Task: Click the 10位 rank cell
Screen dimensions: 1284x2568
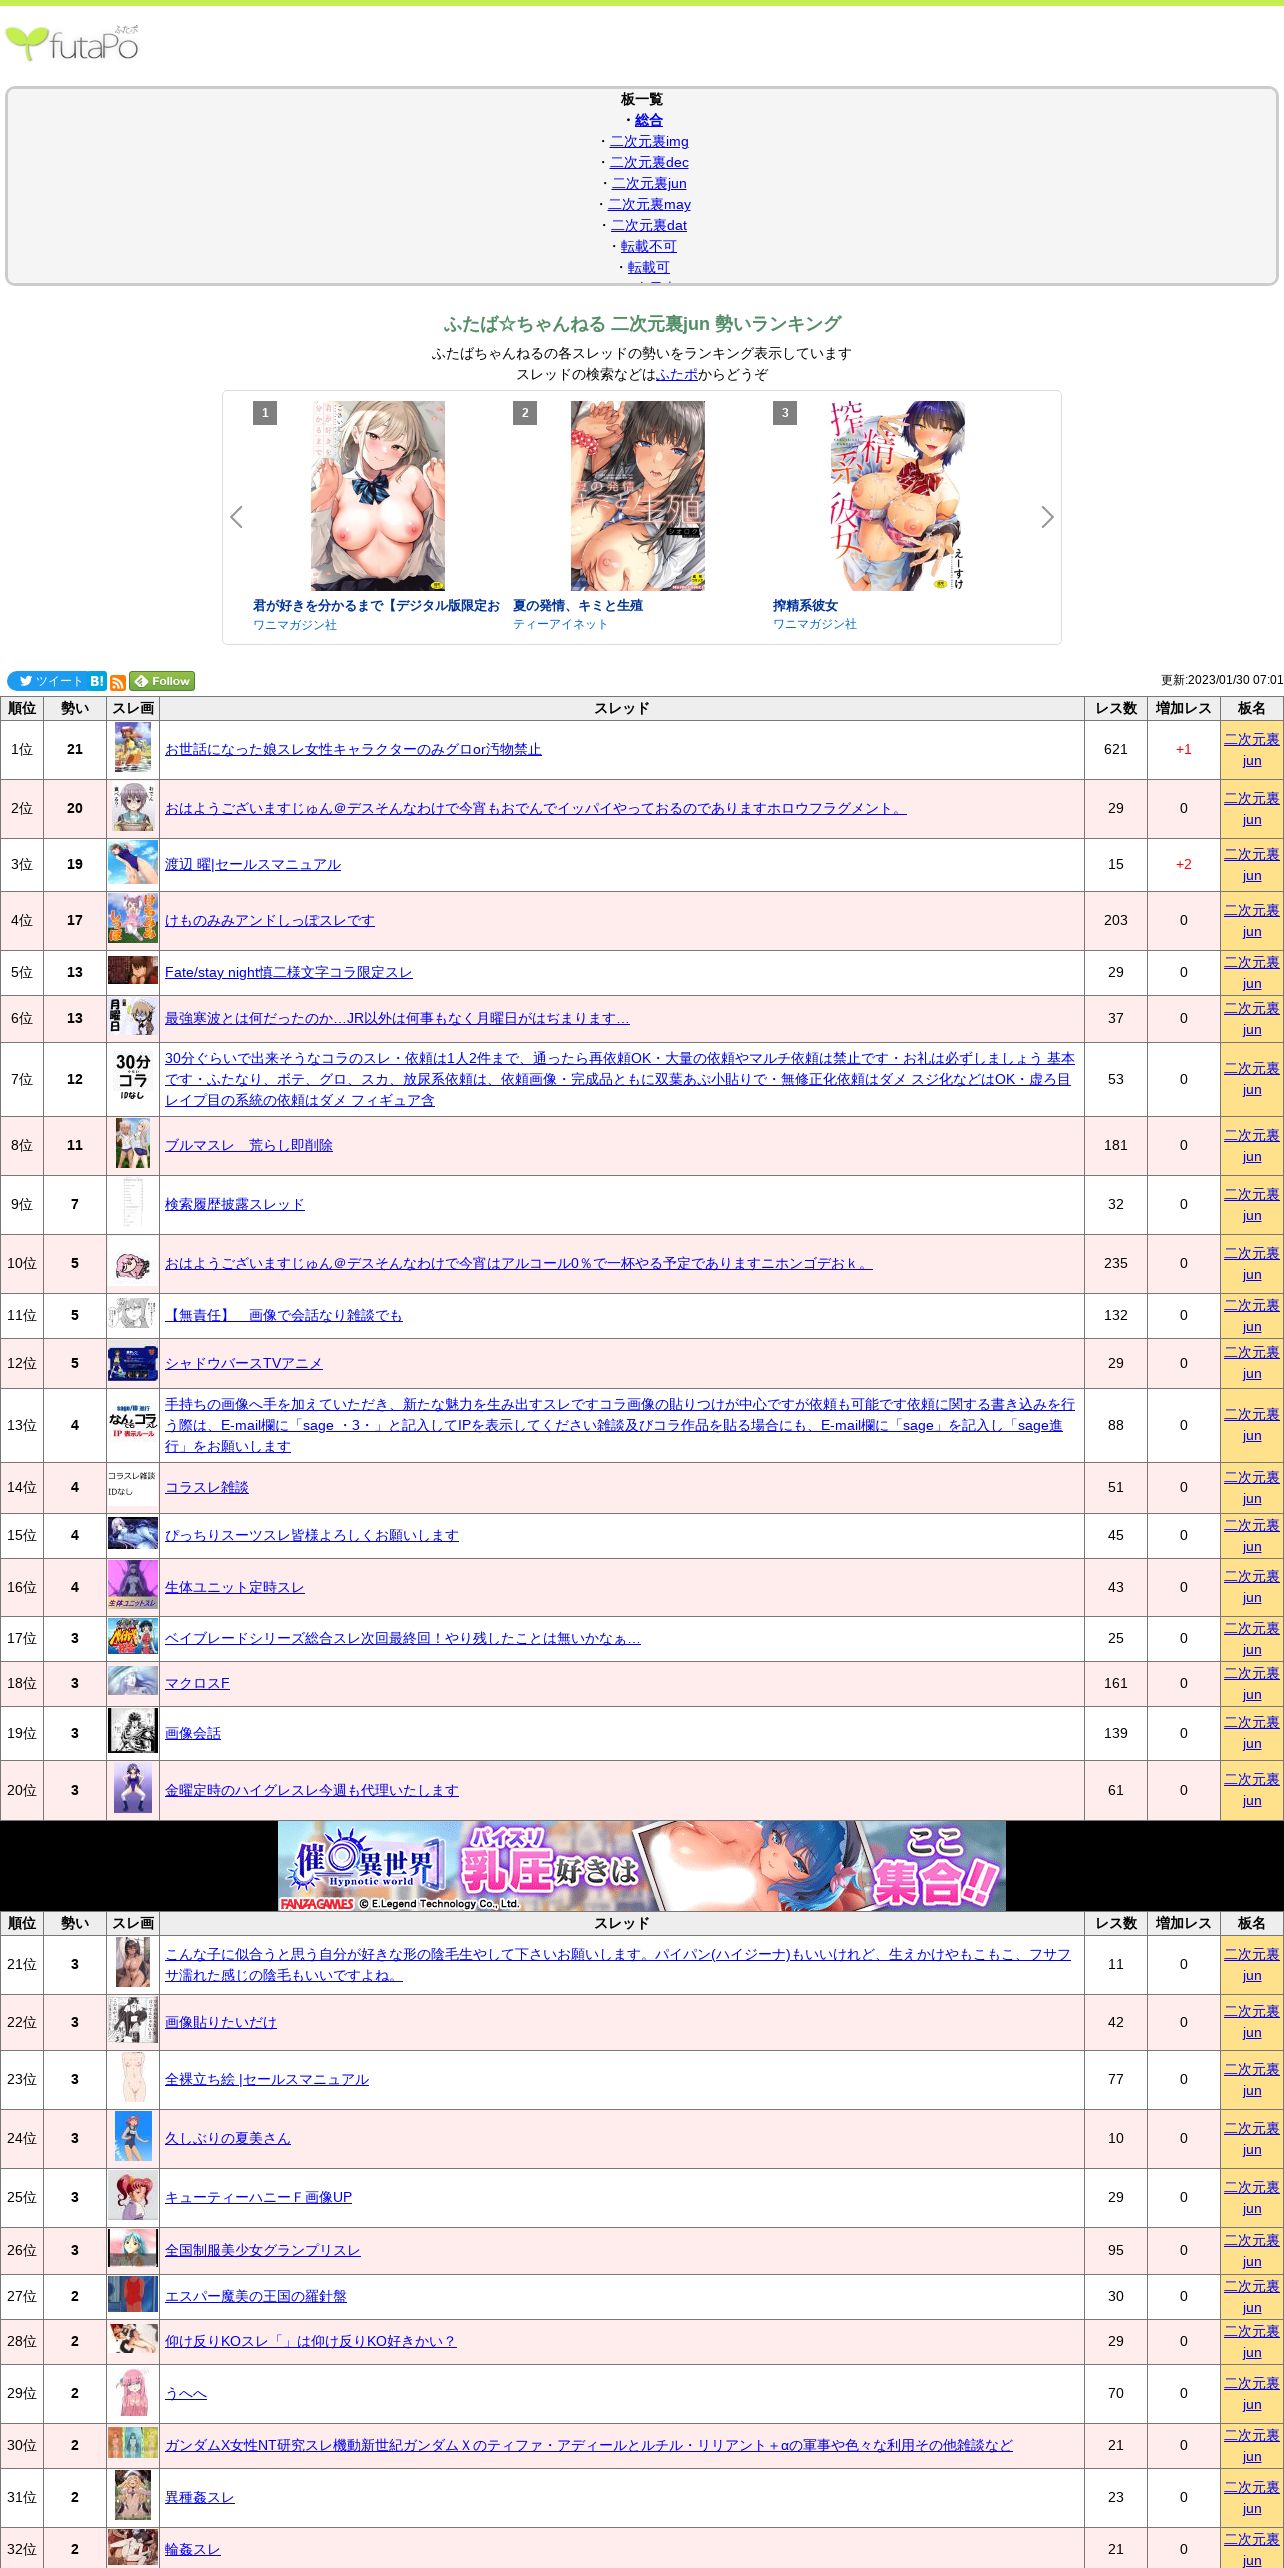Action: 22,1263
